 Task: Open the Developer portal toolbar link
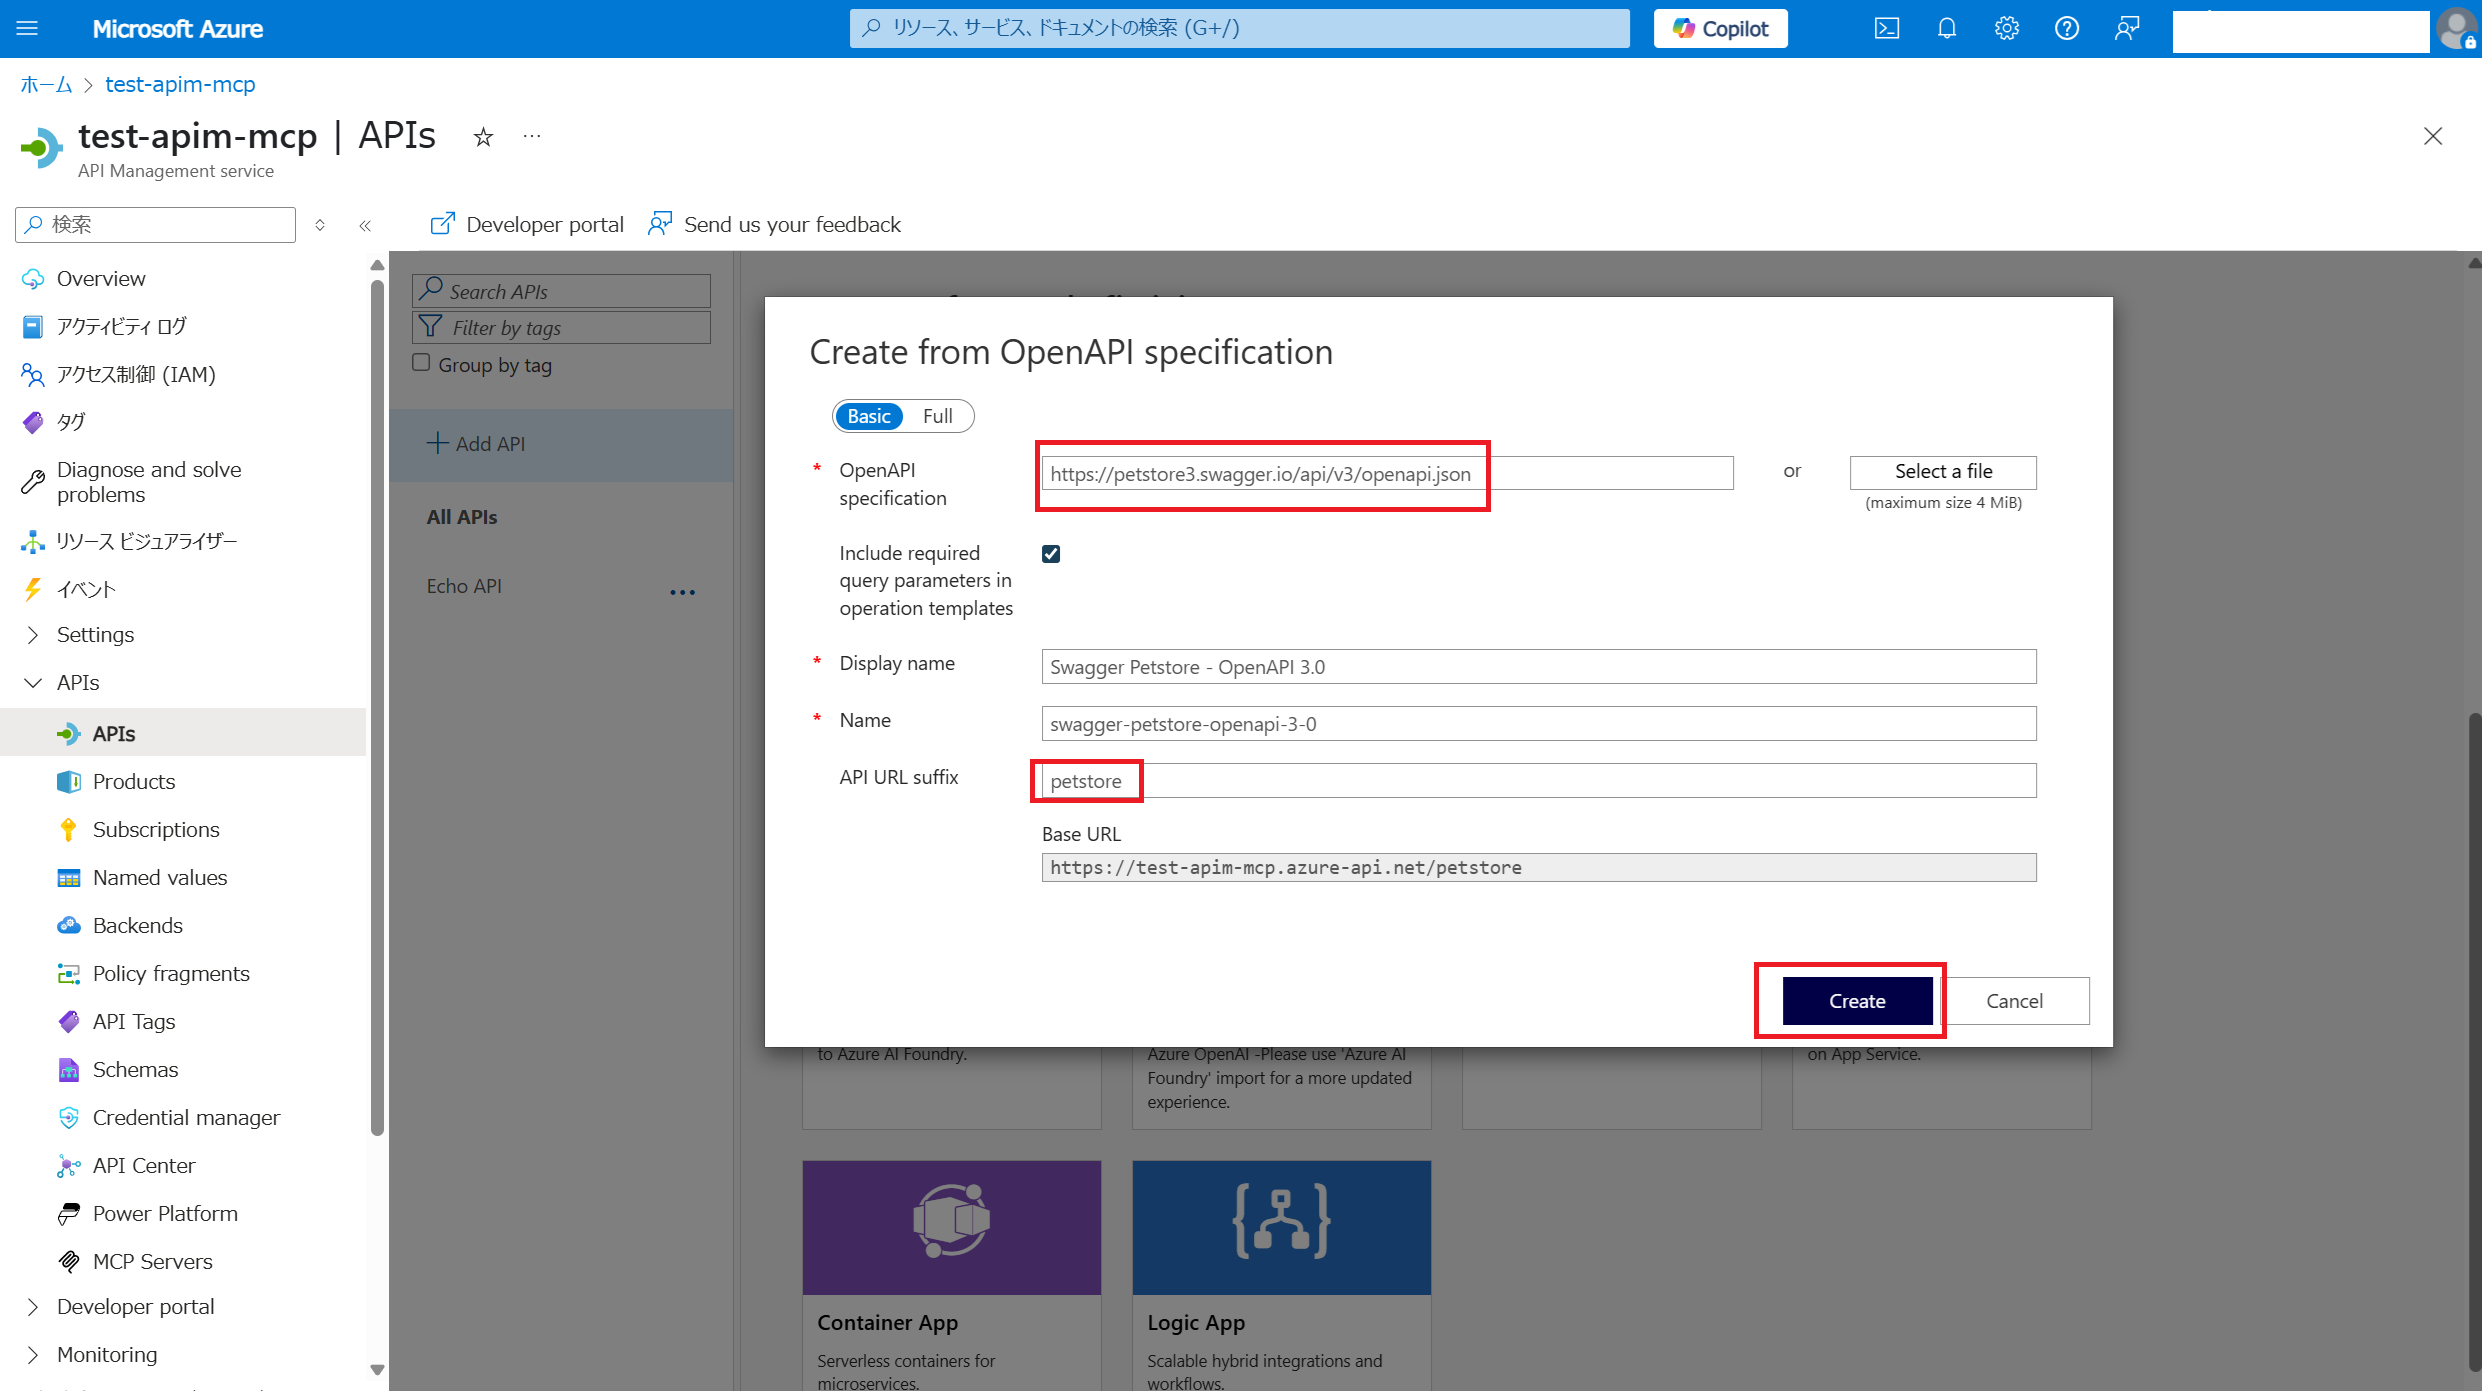526,224
